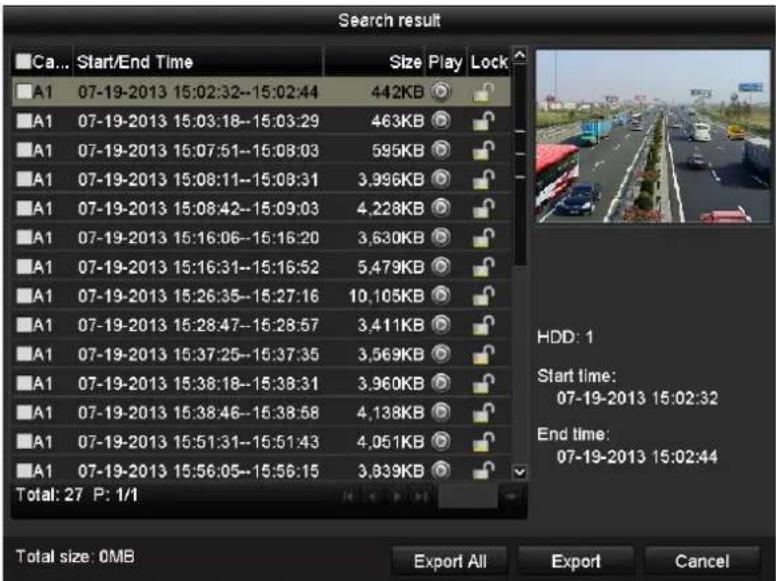Lock the 15:16:31--15:16:52 file
The width and height of the screenshot is (776, 581).
(484, 267)
